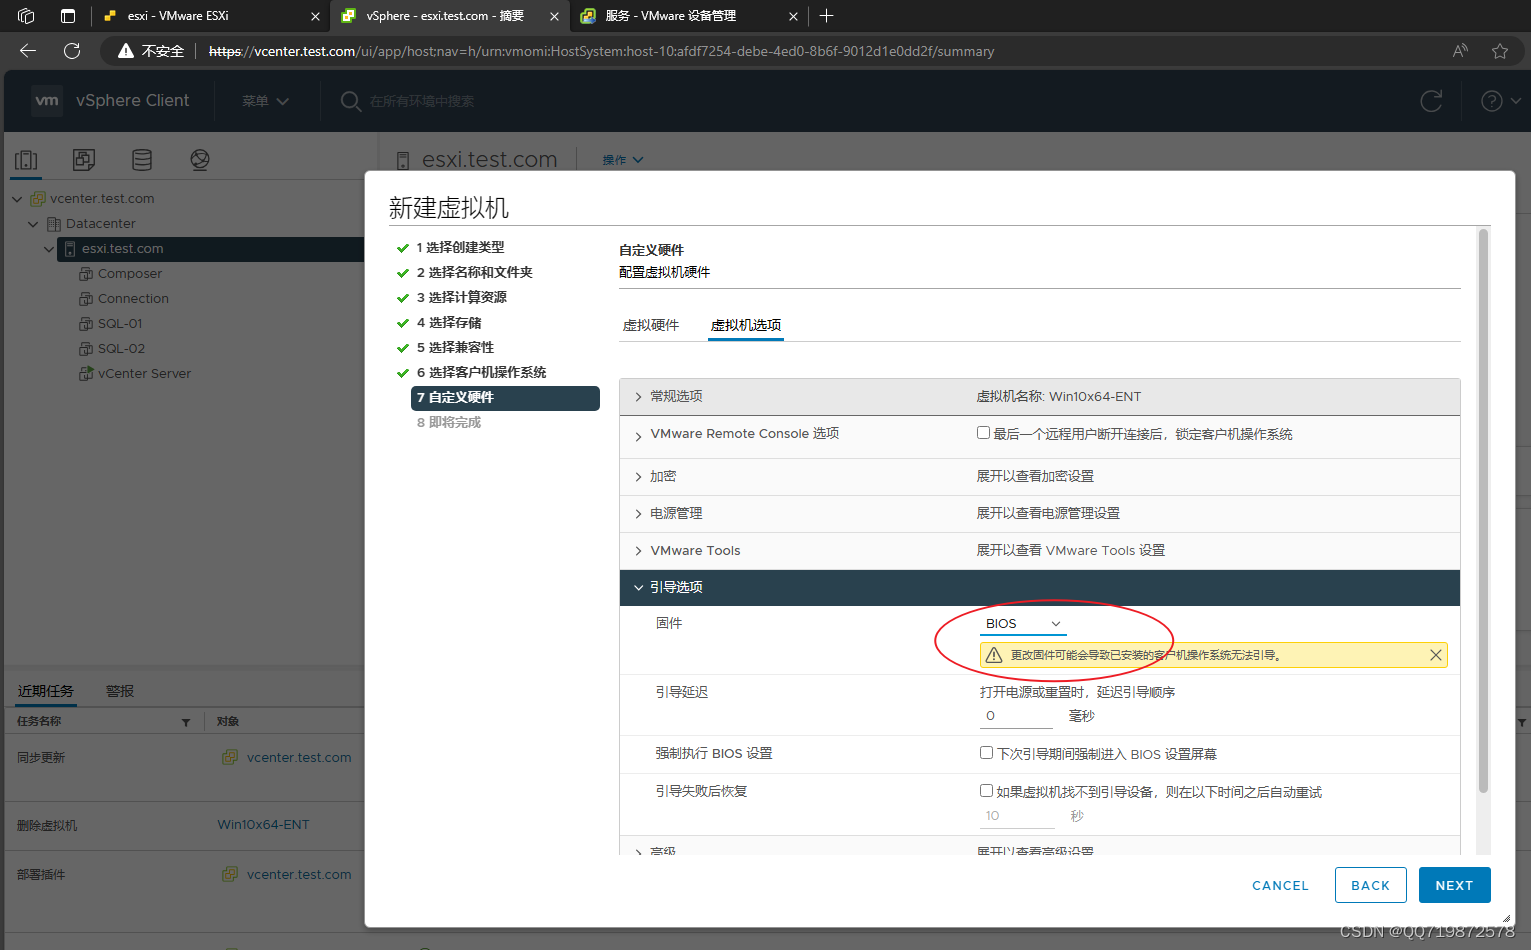1531x950 pixels.
Task: Open the 菜单 dropdown in header
Action: click(x=265, y=101)
